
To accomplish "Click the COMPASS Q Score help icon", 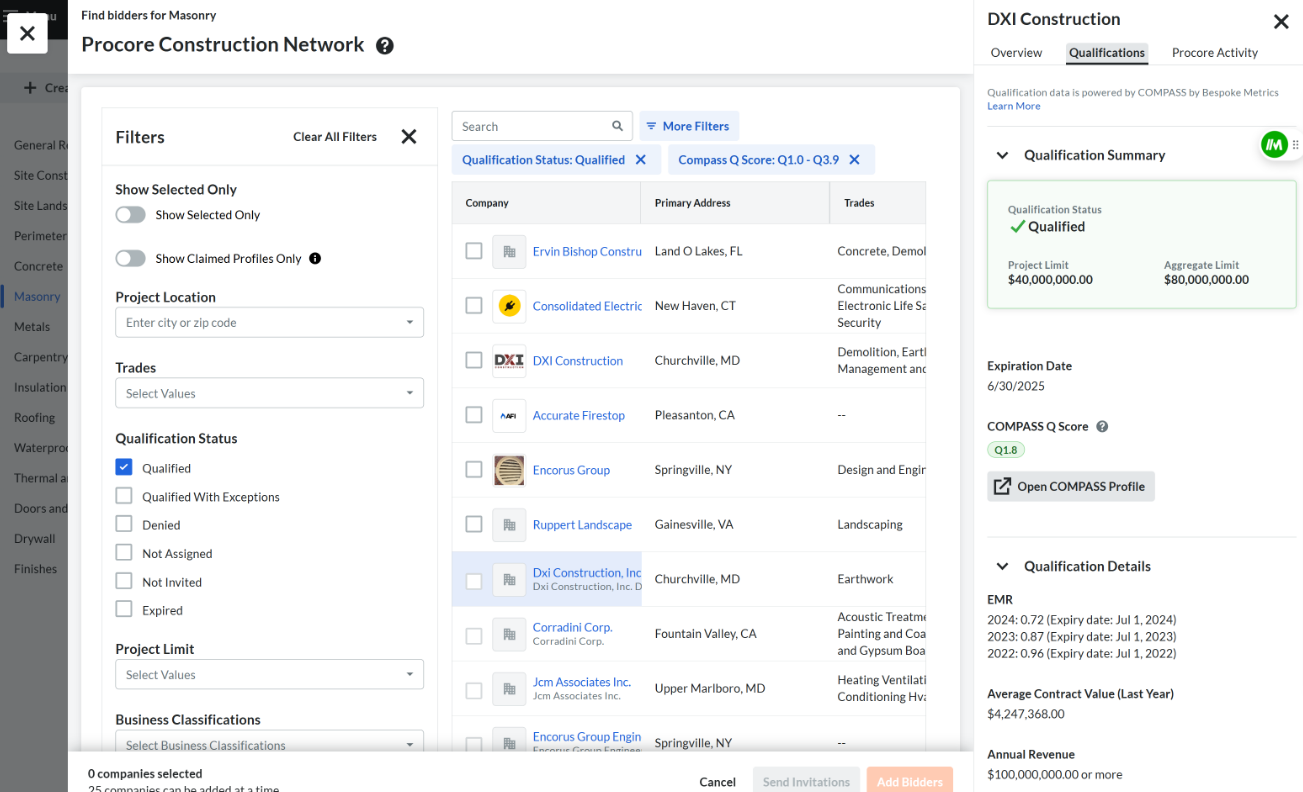I will coord(1102,426).
